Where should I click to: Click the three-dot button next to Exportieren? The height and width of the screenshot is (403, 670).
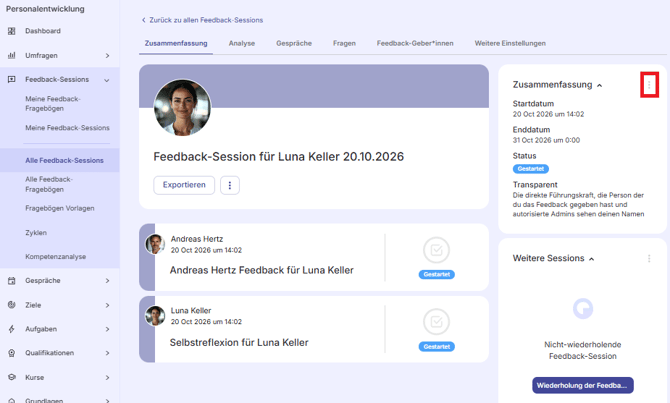pyautogui.click(x=230, y=185)
